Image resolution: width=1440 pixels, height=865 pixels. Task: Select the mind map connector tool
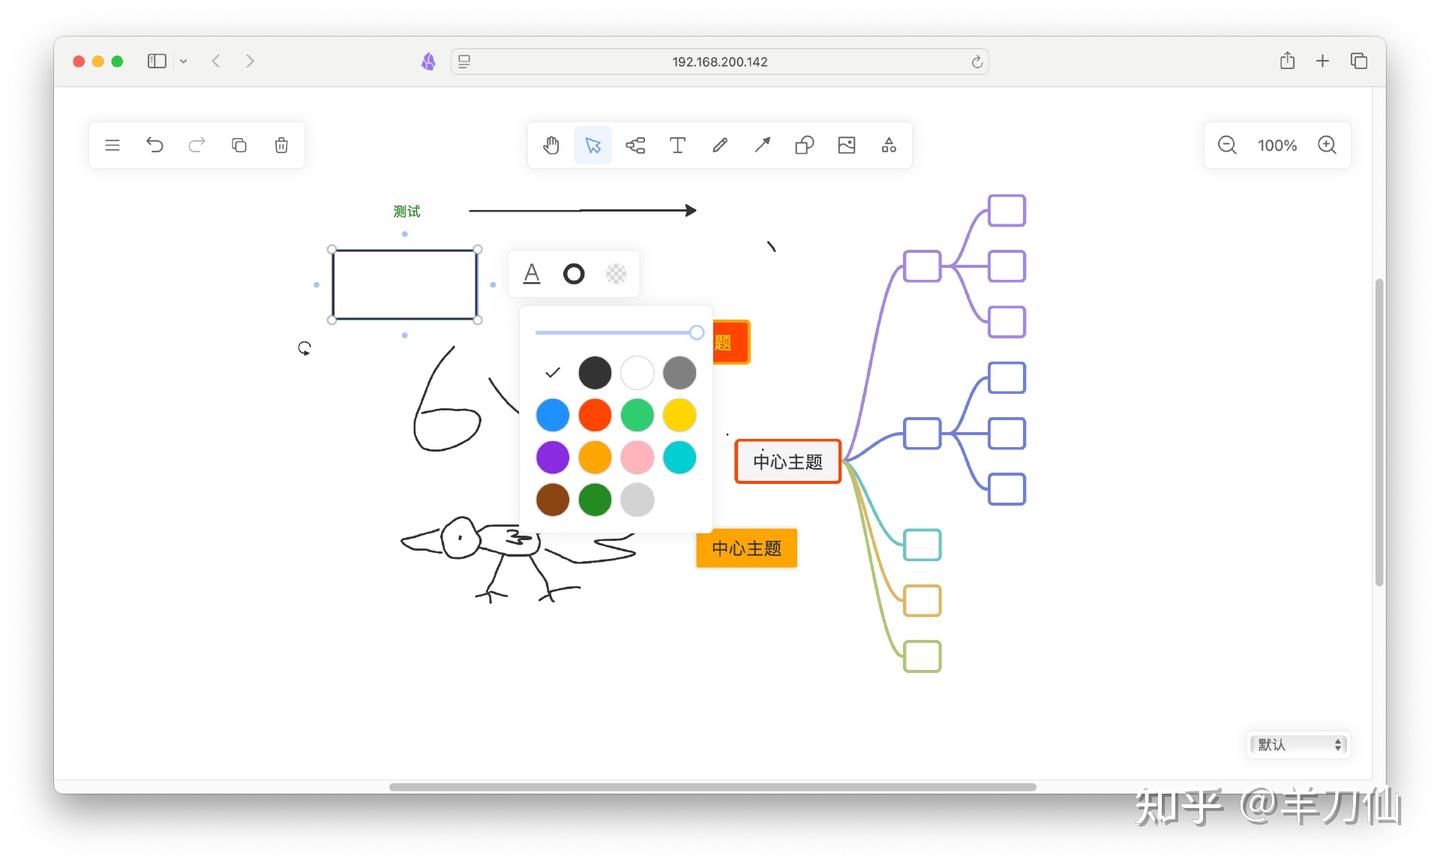coord(635,145)
